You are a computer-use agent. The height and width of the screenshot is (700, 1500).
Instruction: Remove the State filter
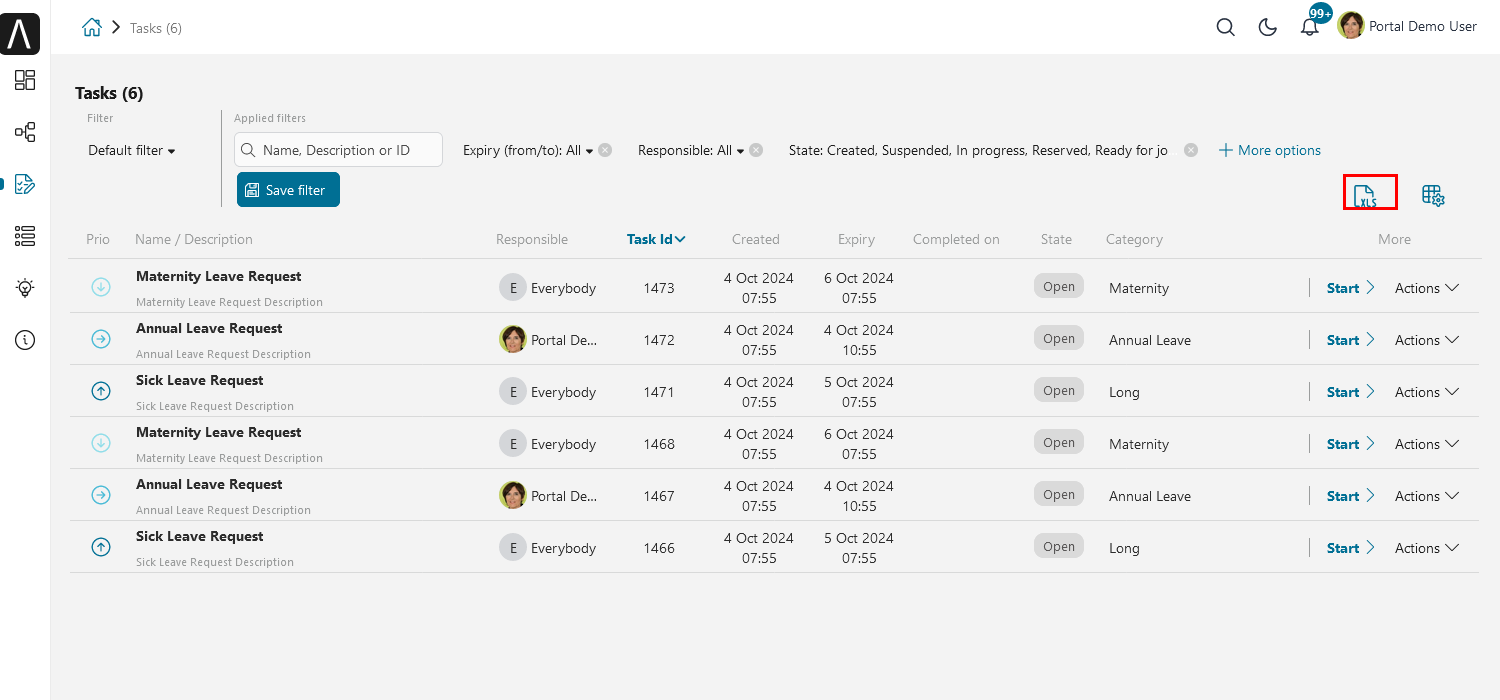pos(1190,150)
